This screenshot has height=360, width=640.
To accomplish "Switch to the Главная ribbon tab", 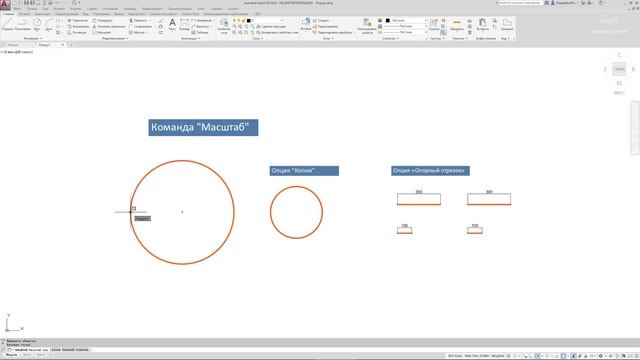I will click(9, 14).
